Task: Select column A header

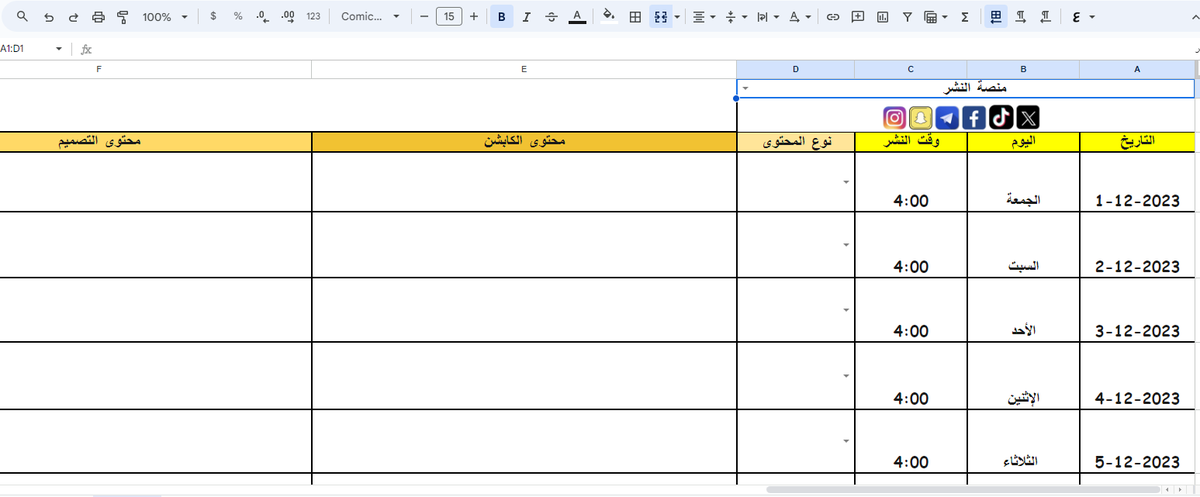Action: [x=1137, y=69]
